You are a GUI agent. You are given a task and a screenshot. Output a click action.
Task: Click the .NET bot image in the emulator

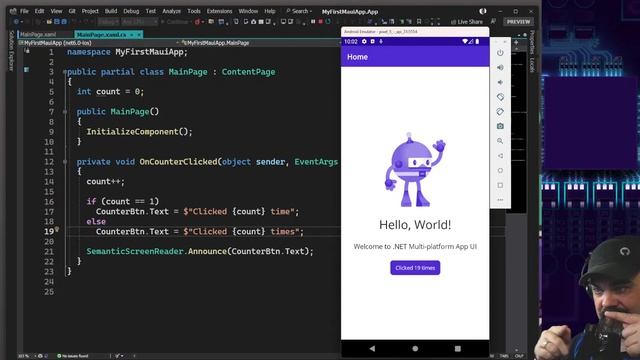pos(415,169)
